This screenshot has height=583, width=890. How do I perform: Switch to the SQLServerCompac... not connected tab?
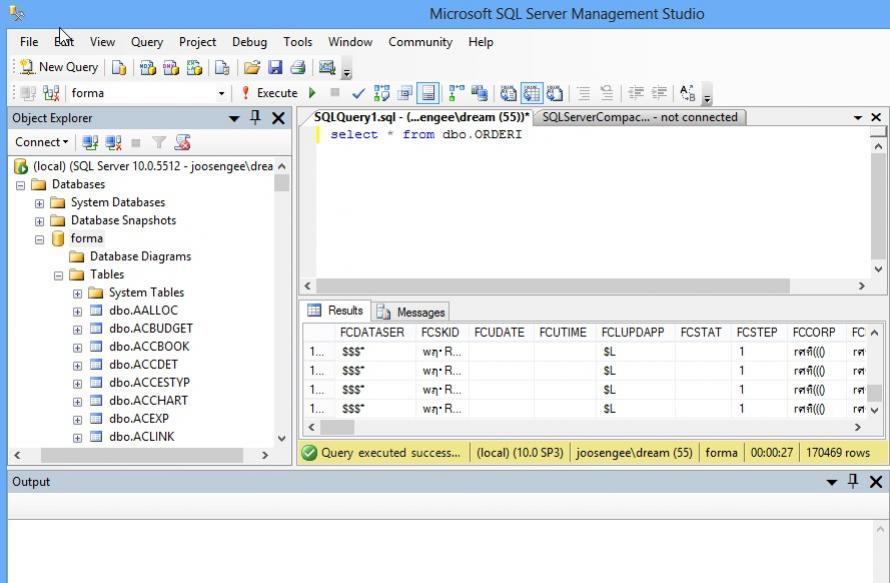coord(640,118)
